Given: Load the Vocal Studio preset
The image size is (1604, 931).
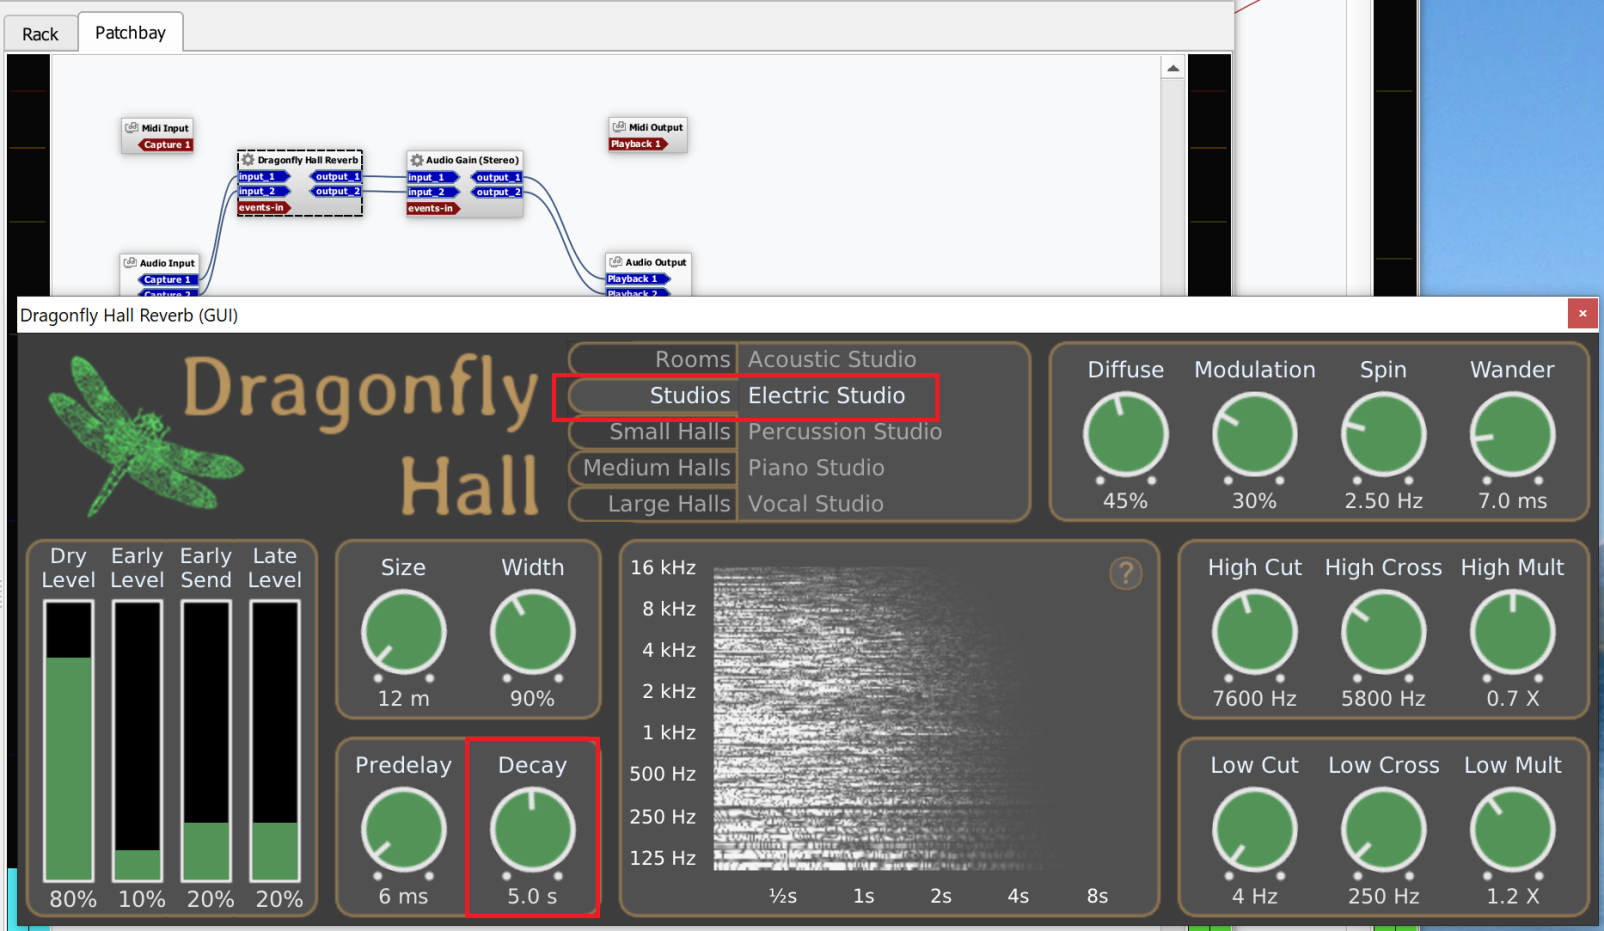Looking at the screenshot, I should [816, 504].
